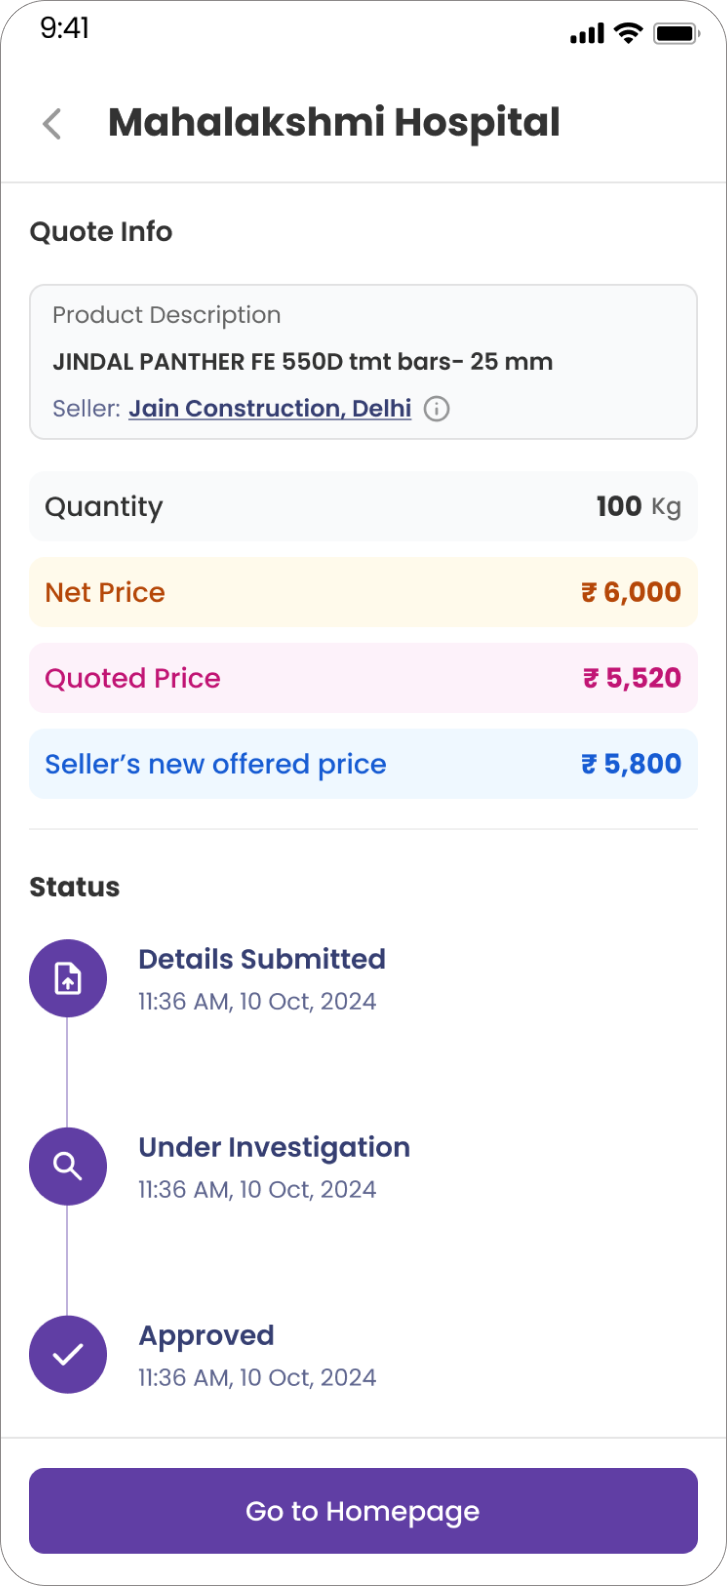Open the Product Description card
Screen dimensions: 727x1586
[363, 362]
